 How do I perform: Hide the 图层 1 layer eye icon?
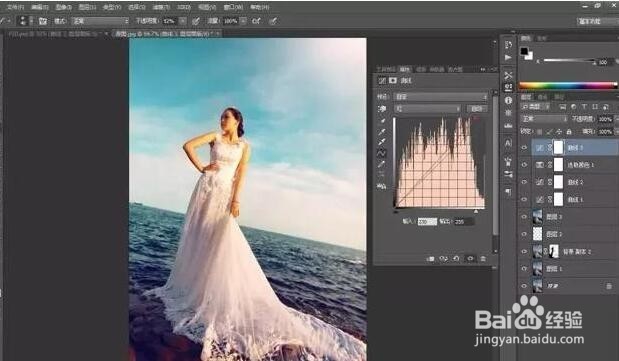pos(524,269)
